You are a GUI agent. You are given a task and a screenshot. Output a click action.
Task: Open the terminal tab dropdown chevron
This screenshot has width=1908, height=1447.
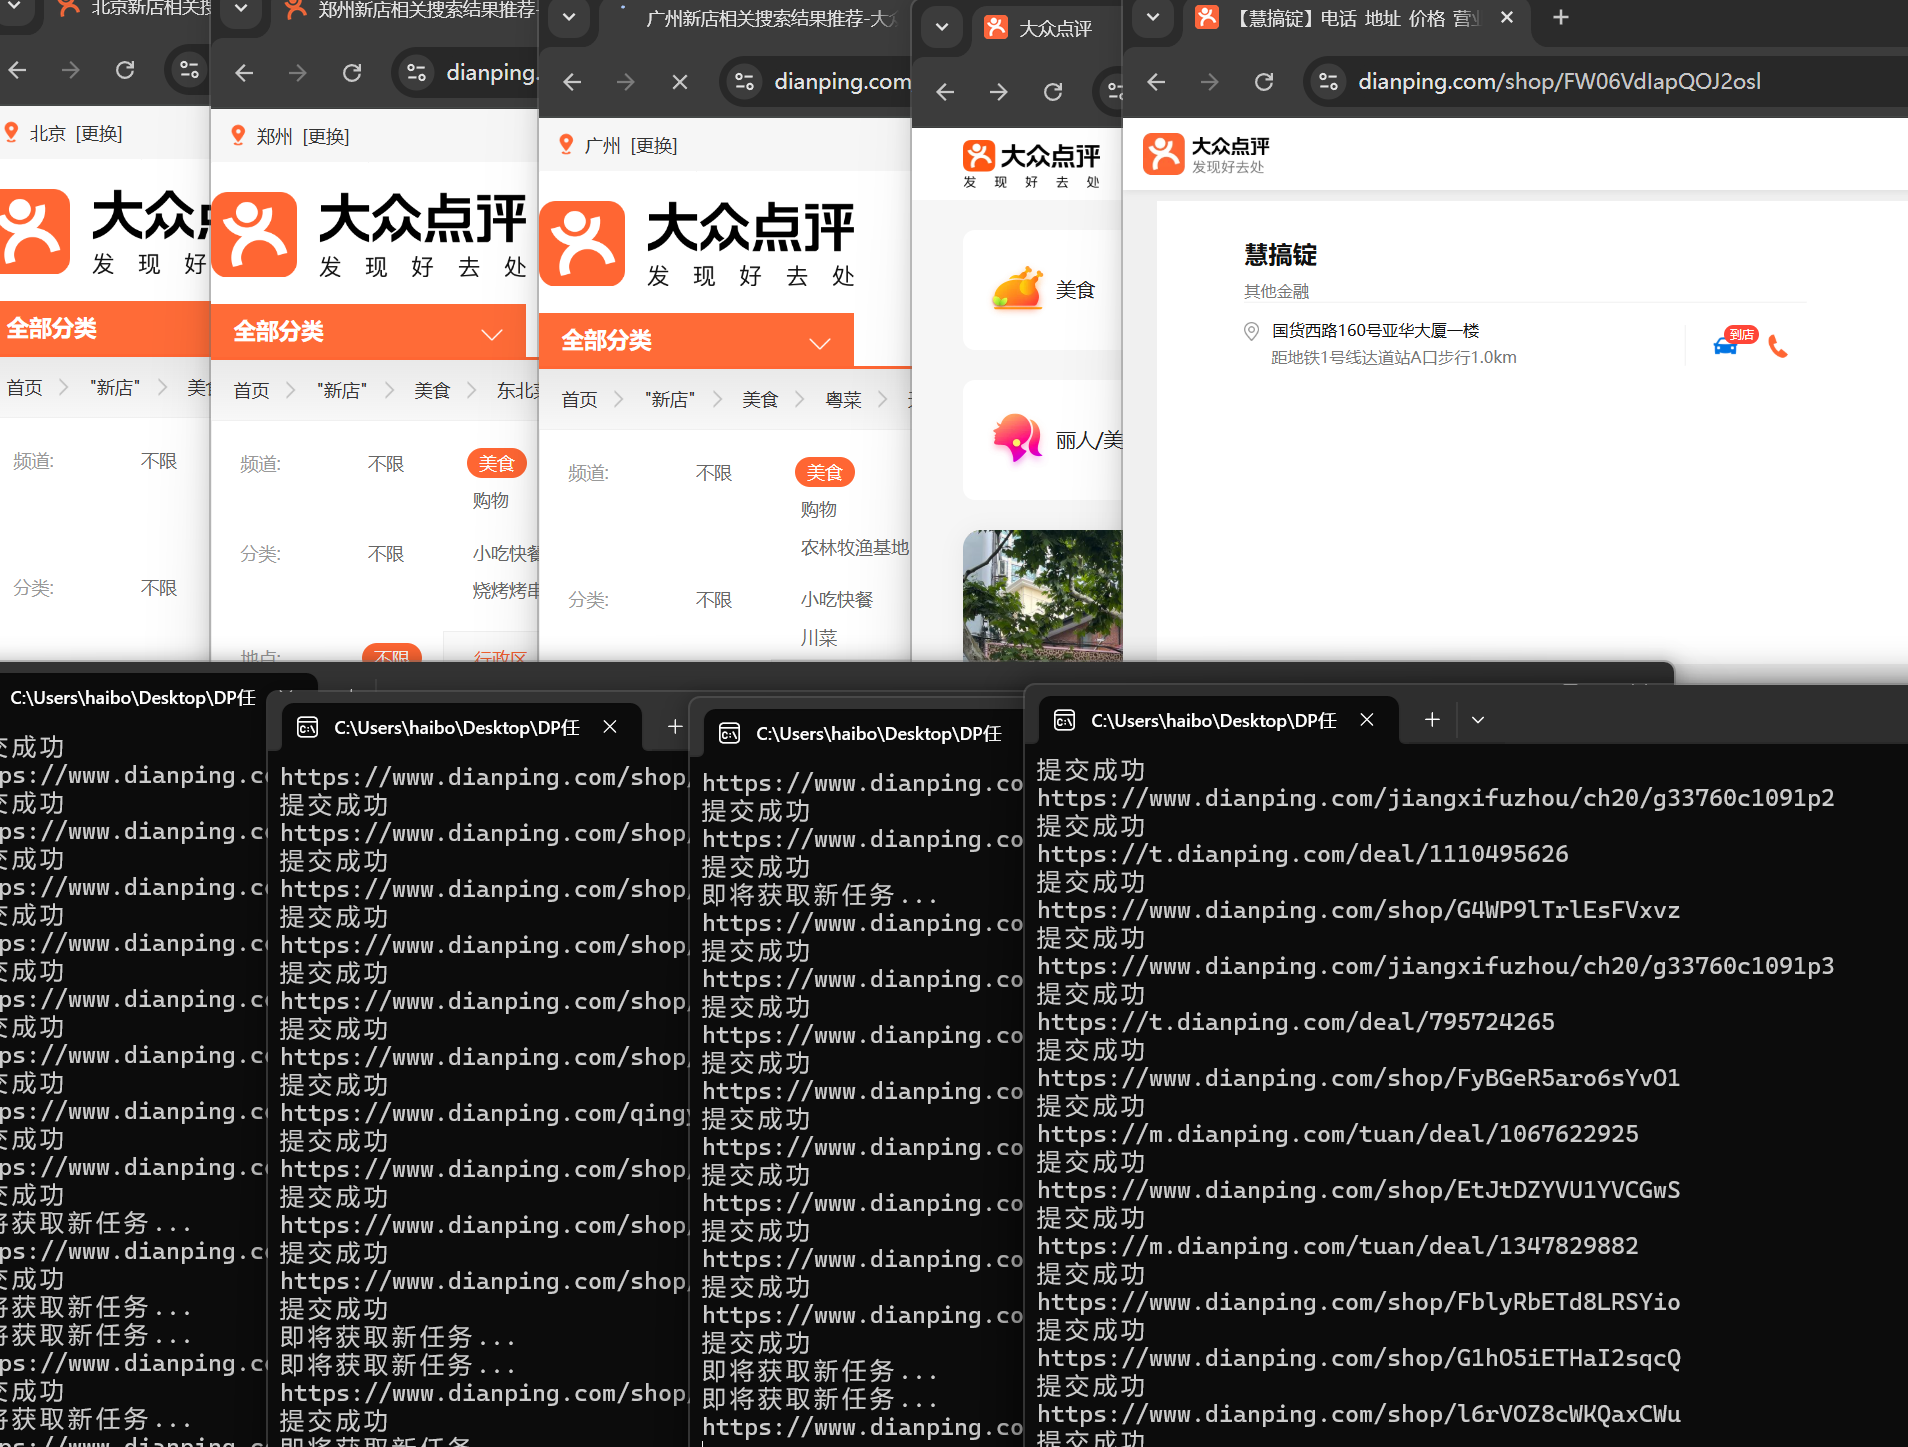coord(1477,719)
